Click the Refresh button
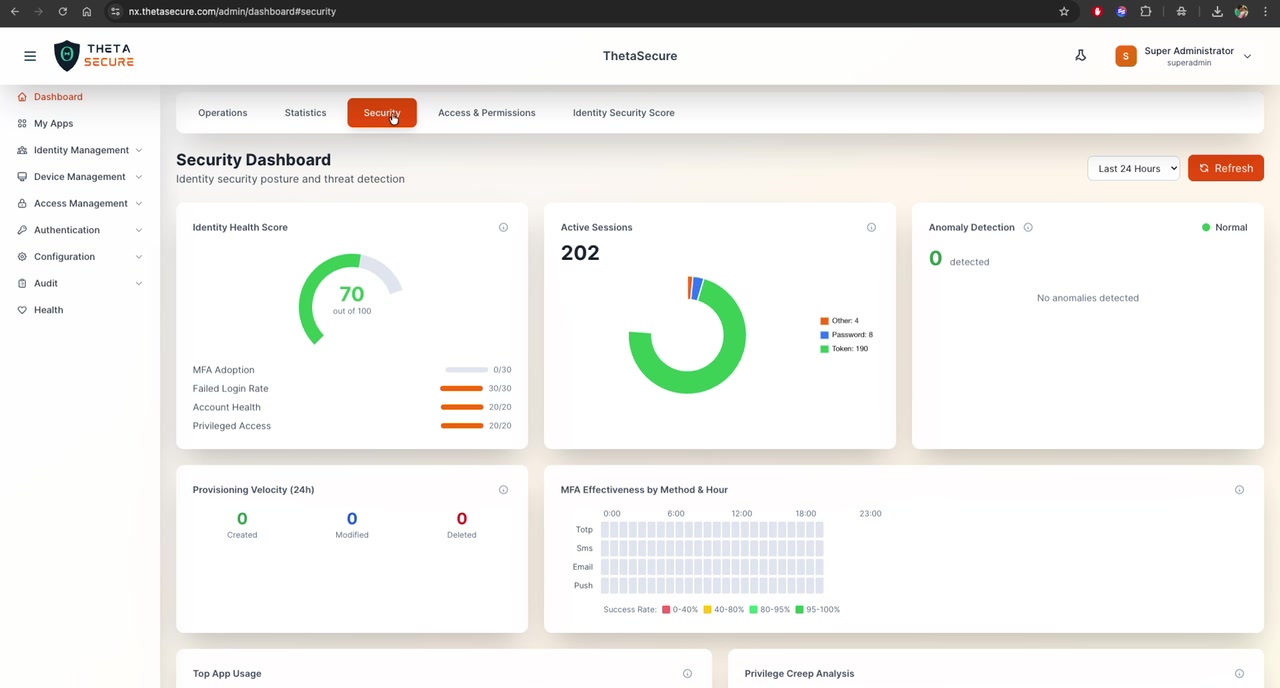 click(1226, 168)
